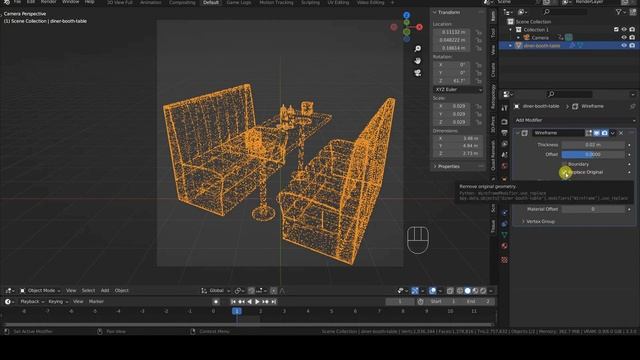The image size is (640, 360).
Task: Collapse the Transform panel
Action: coord(435,12)
